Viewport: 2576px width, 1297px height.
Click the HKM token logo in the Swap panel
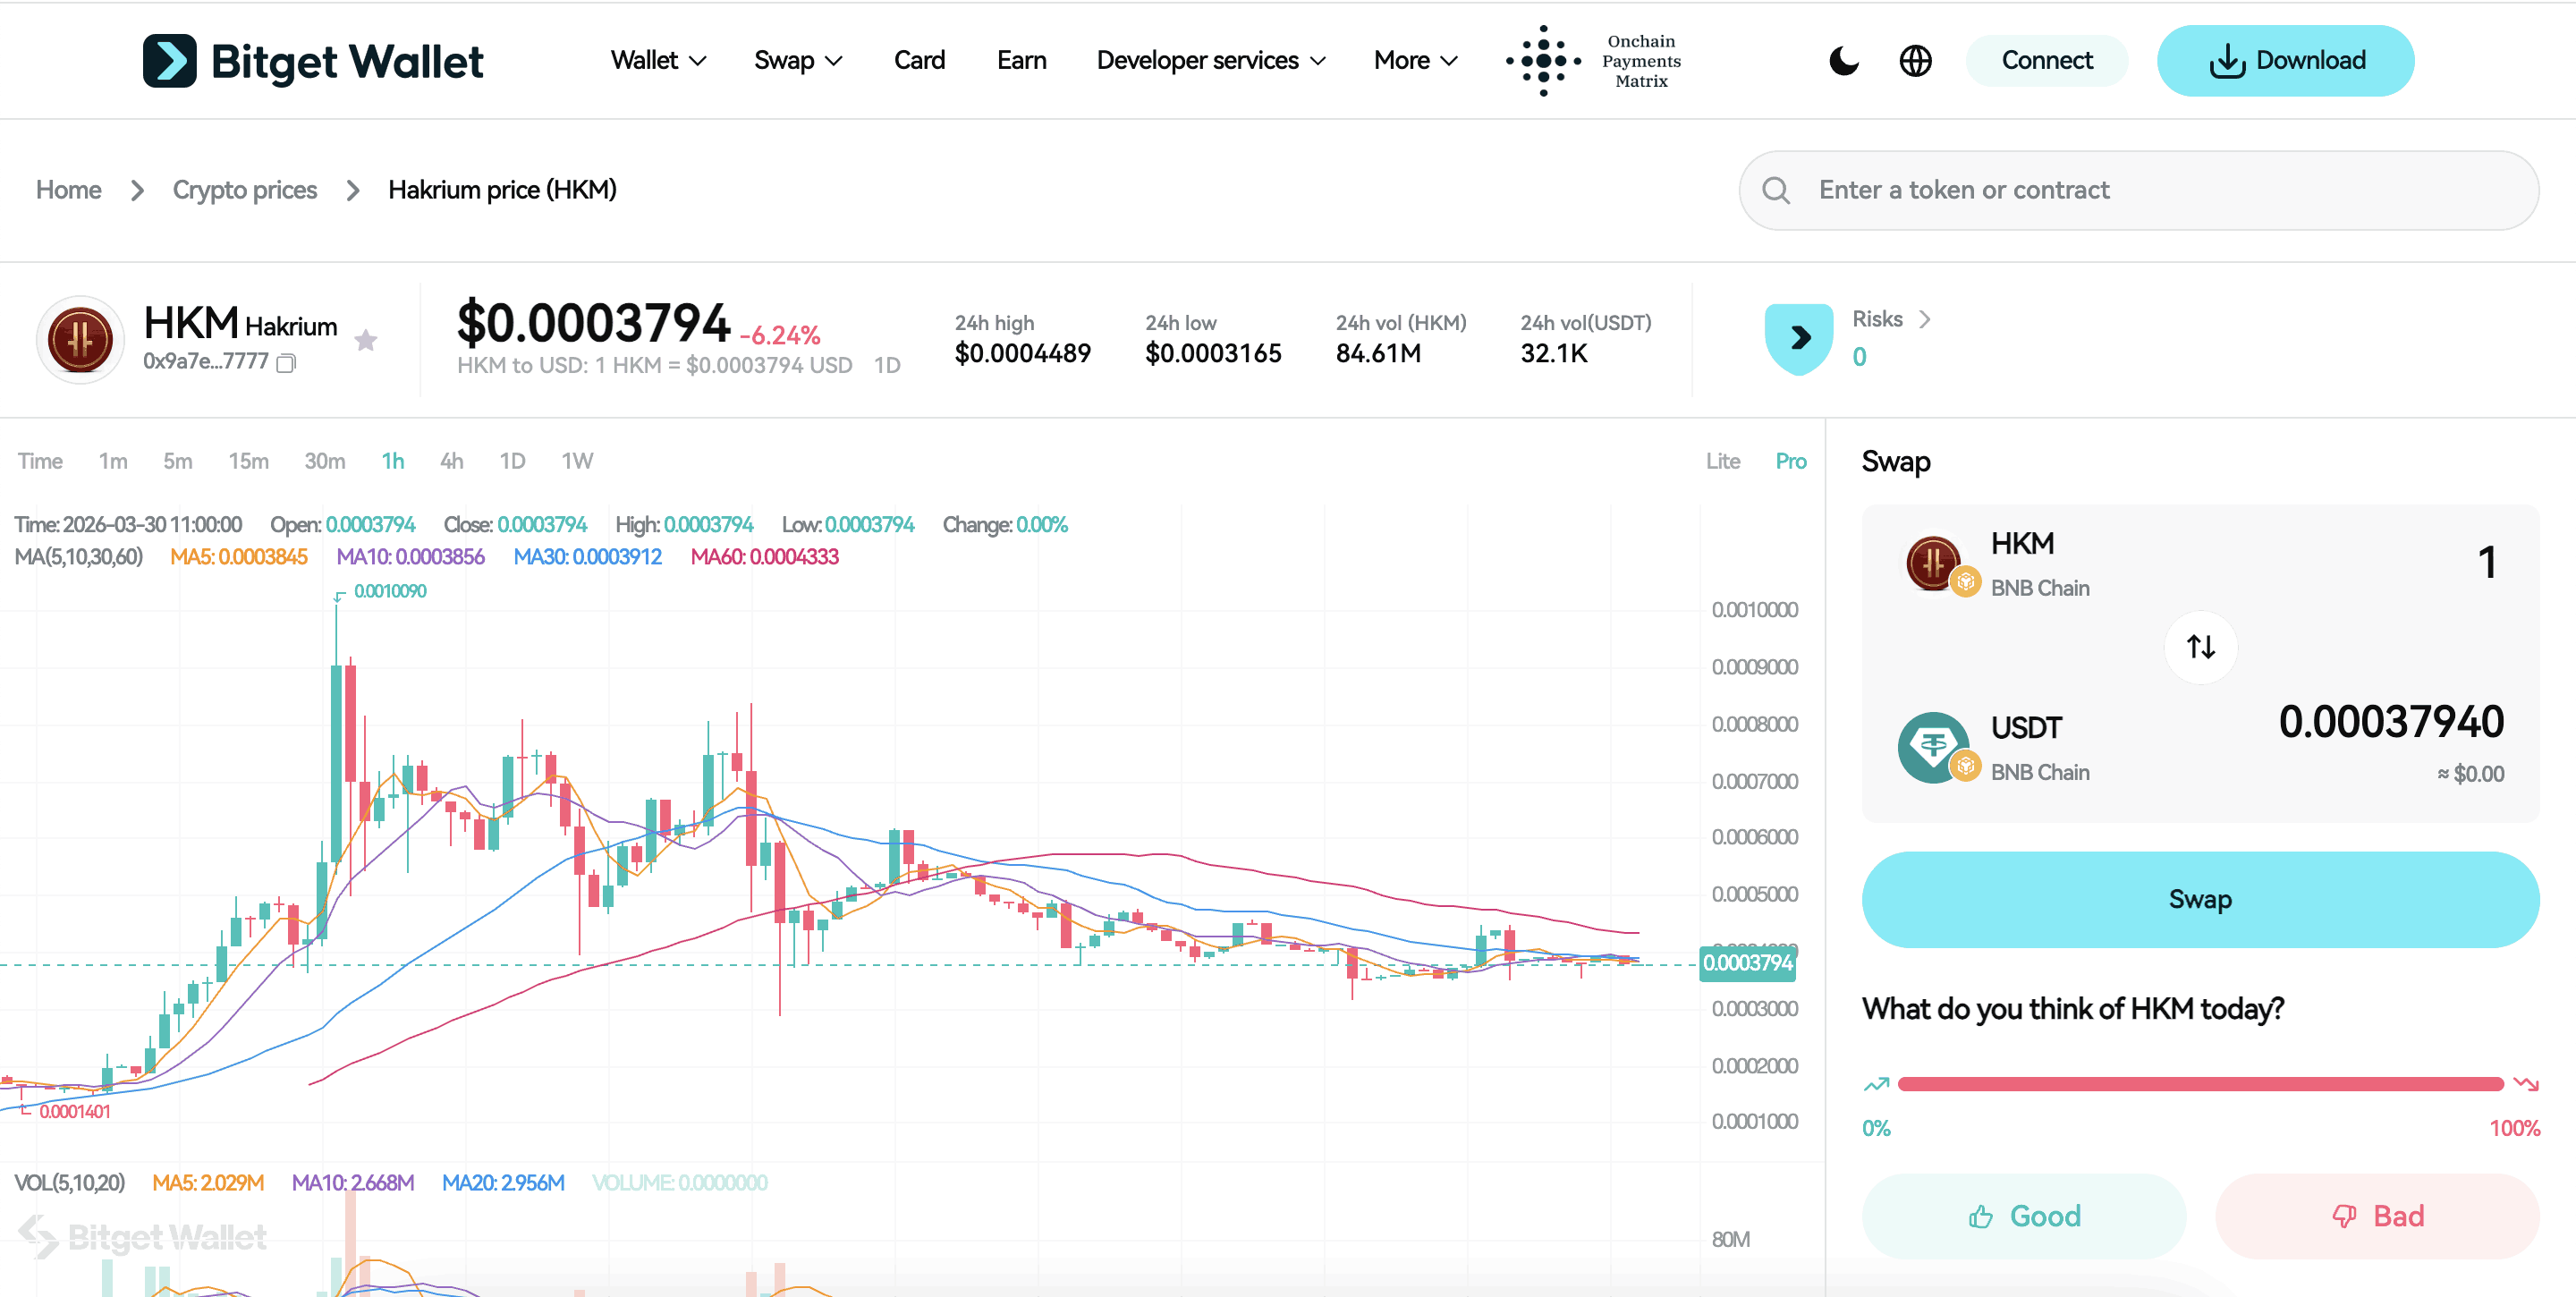(x=1933, y=562)
